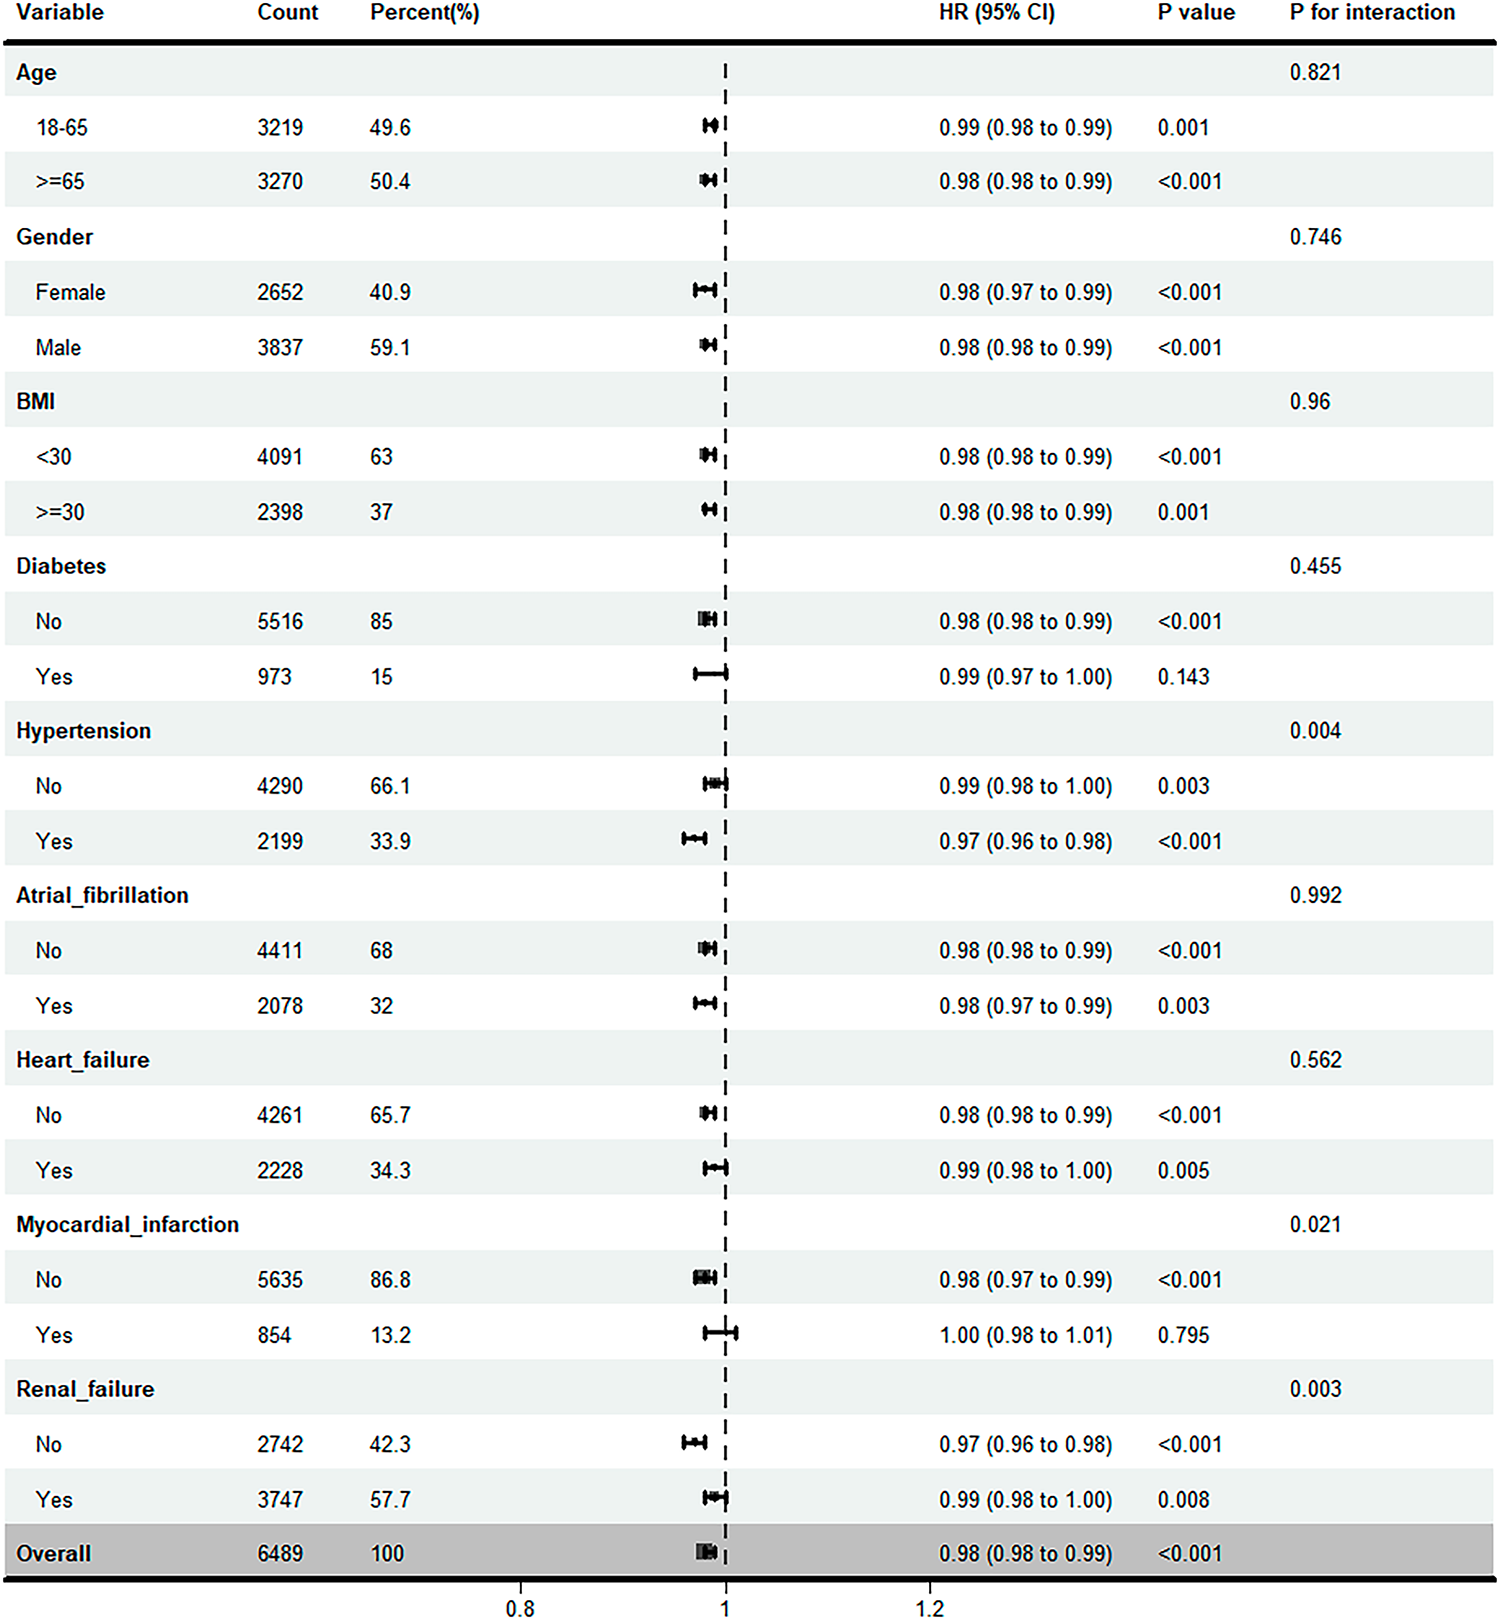Select the HR text '1.00 (0.98 to 1.01)'

(1025, 1335)
